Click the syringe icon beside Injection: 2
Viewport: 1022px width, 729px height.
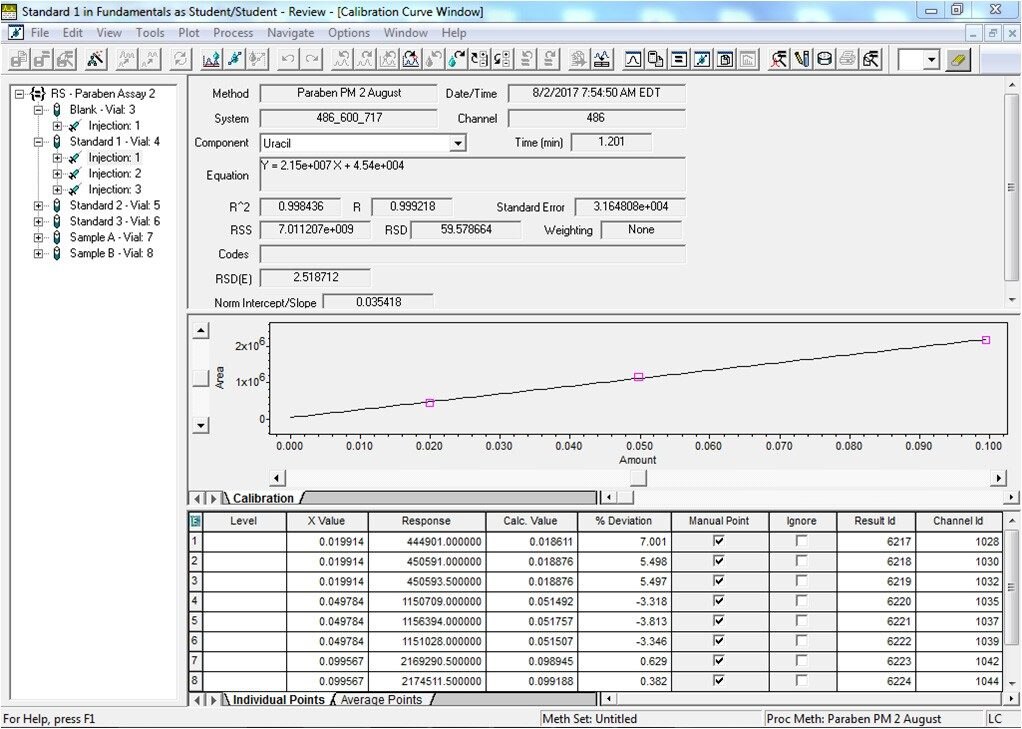pos(74,173)
